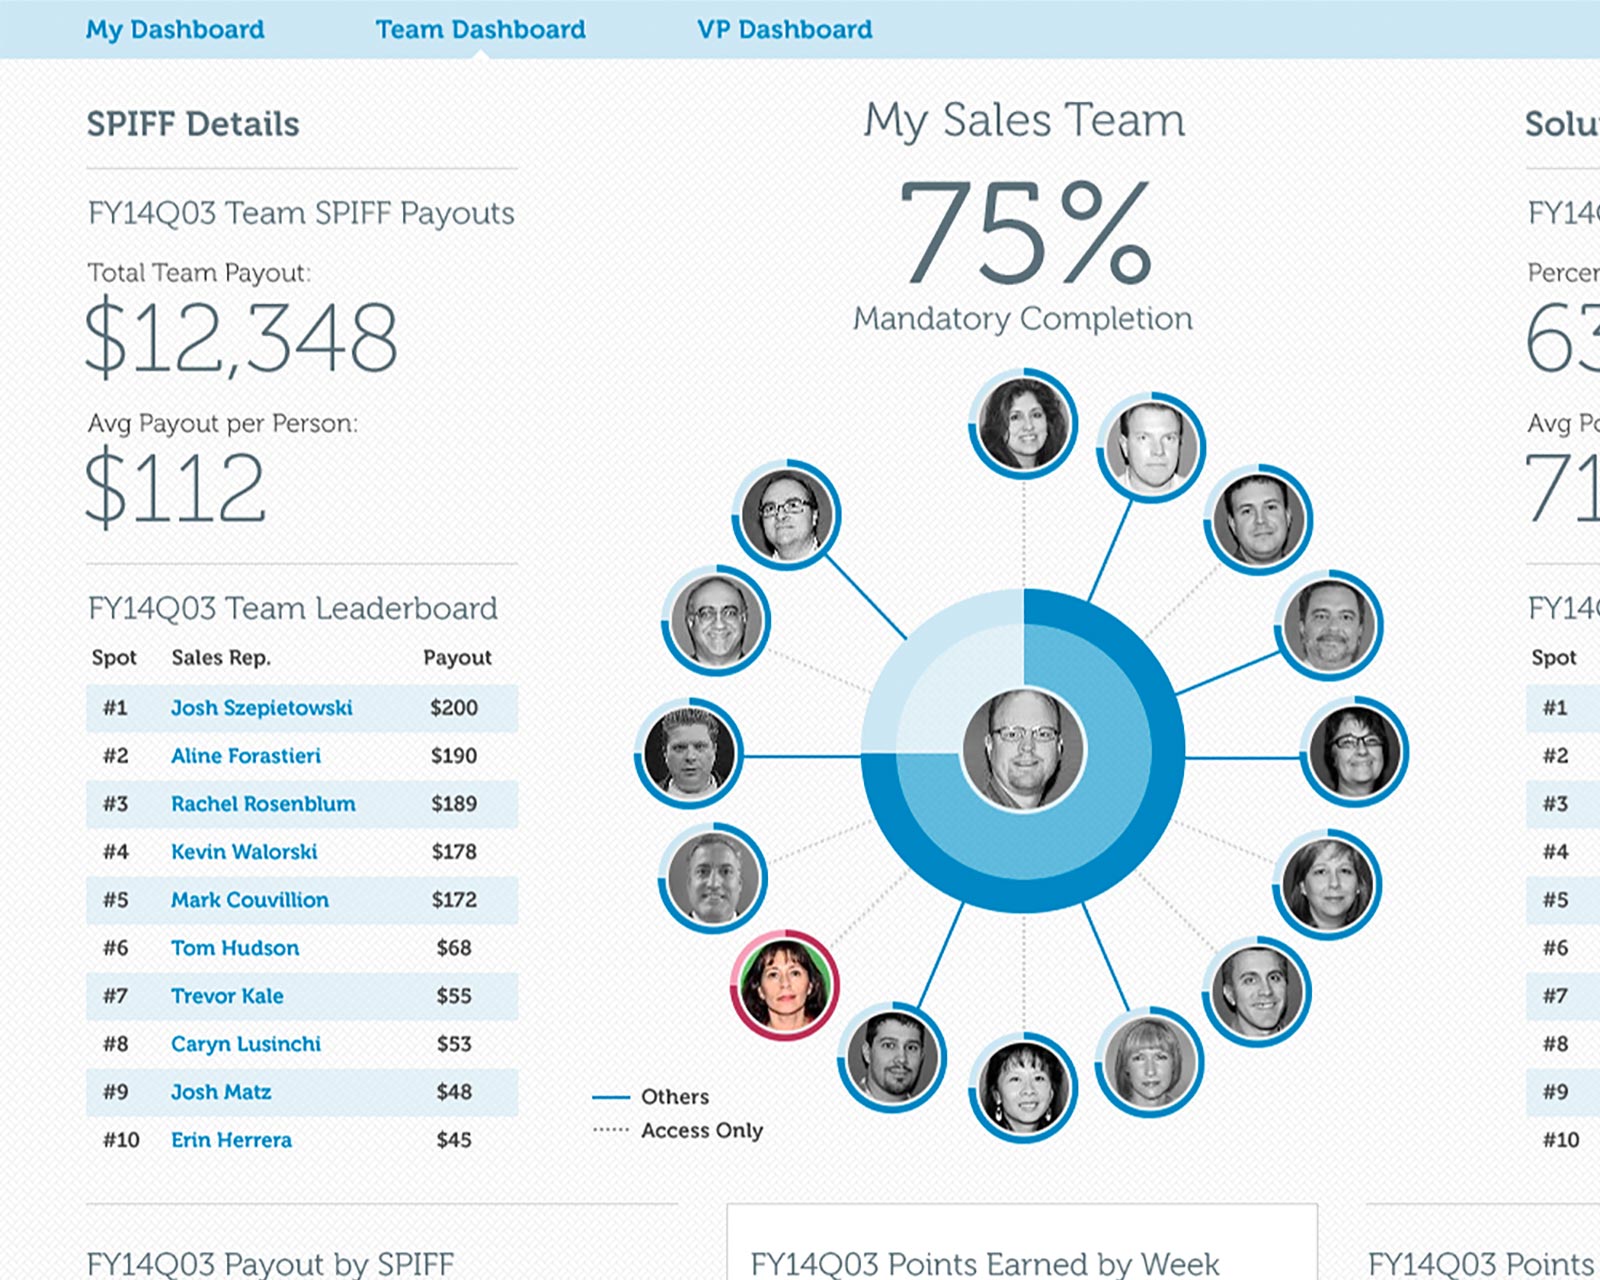The image size is (1600, 1280).
Task: Select the center manager avatar inside the donut
Action: click(x=1023, y=749)
